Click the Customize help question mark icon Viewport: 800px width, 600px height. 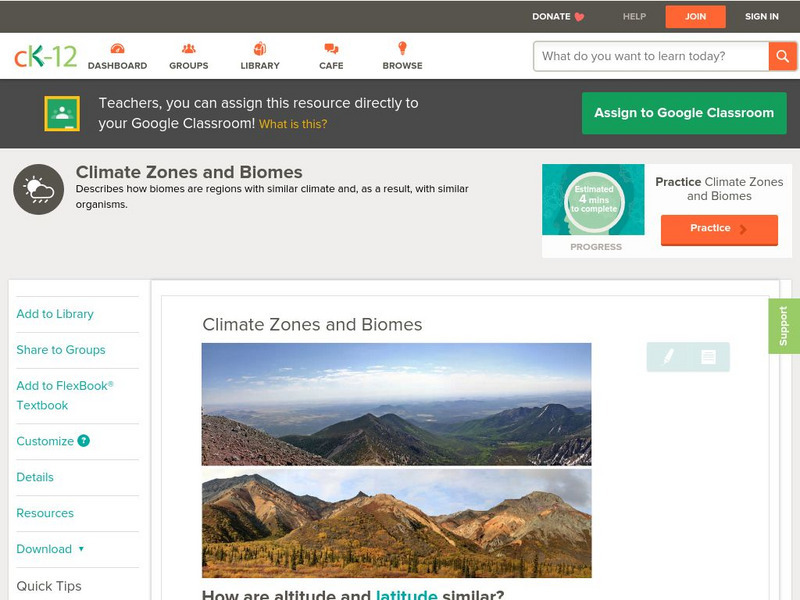tap(84, 441)
